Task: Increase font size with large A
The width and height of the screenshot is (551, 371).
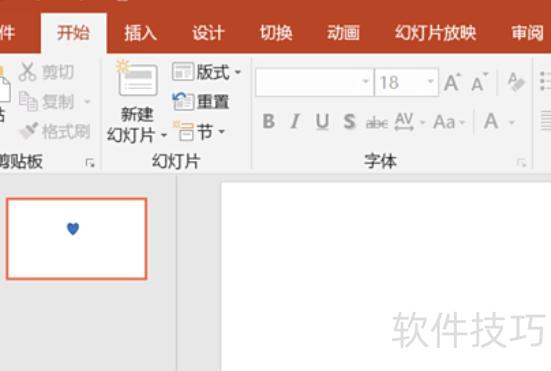Action: (x=452, y=82)
